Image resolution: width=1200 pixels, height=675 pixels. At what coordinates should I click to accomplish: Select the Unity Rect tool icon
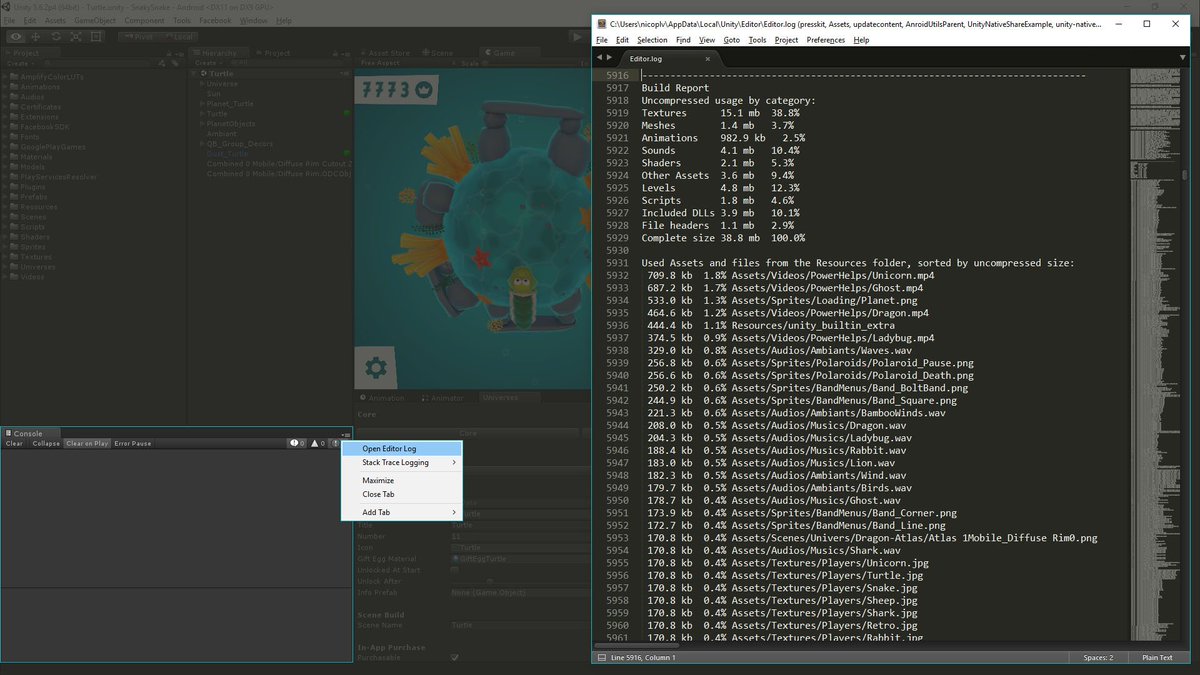(x=96, y=36)
